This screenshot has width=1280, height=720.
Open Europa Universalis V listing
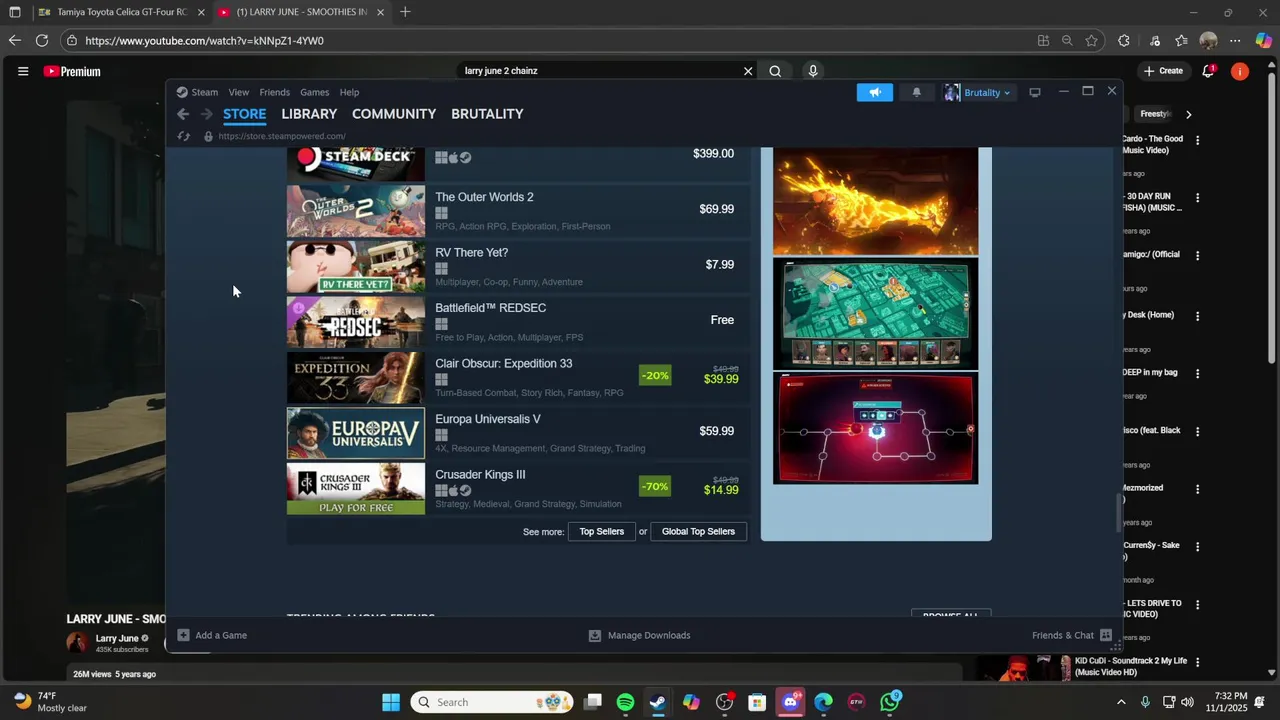tap(518, 432)
